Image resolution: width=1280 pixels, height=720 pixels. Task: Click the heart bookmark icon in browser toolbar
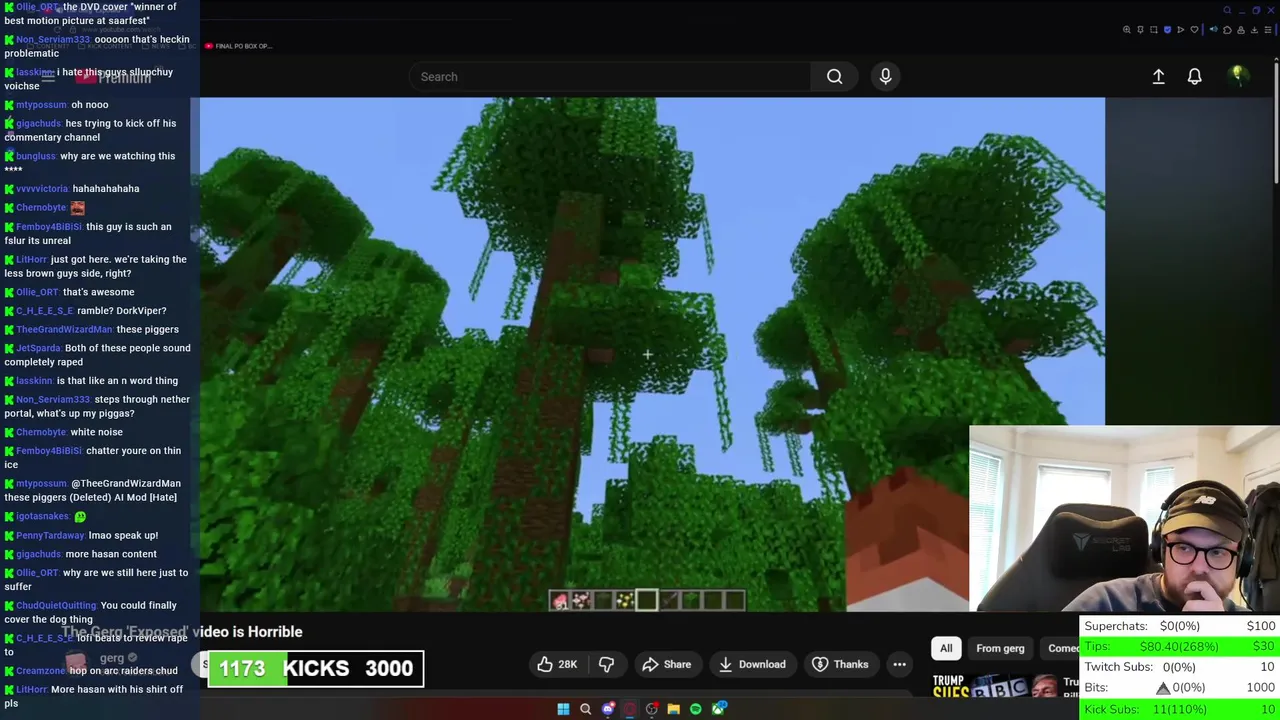pos(1194,30)
